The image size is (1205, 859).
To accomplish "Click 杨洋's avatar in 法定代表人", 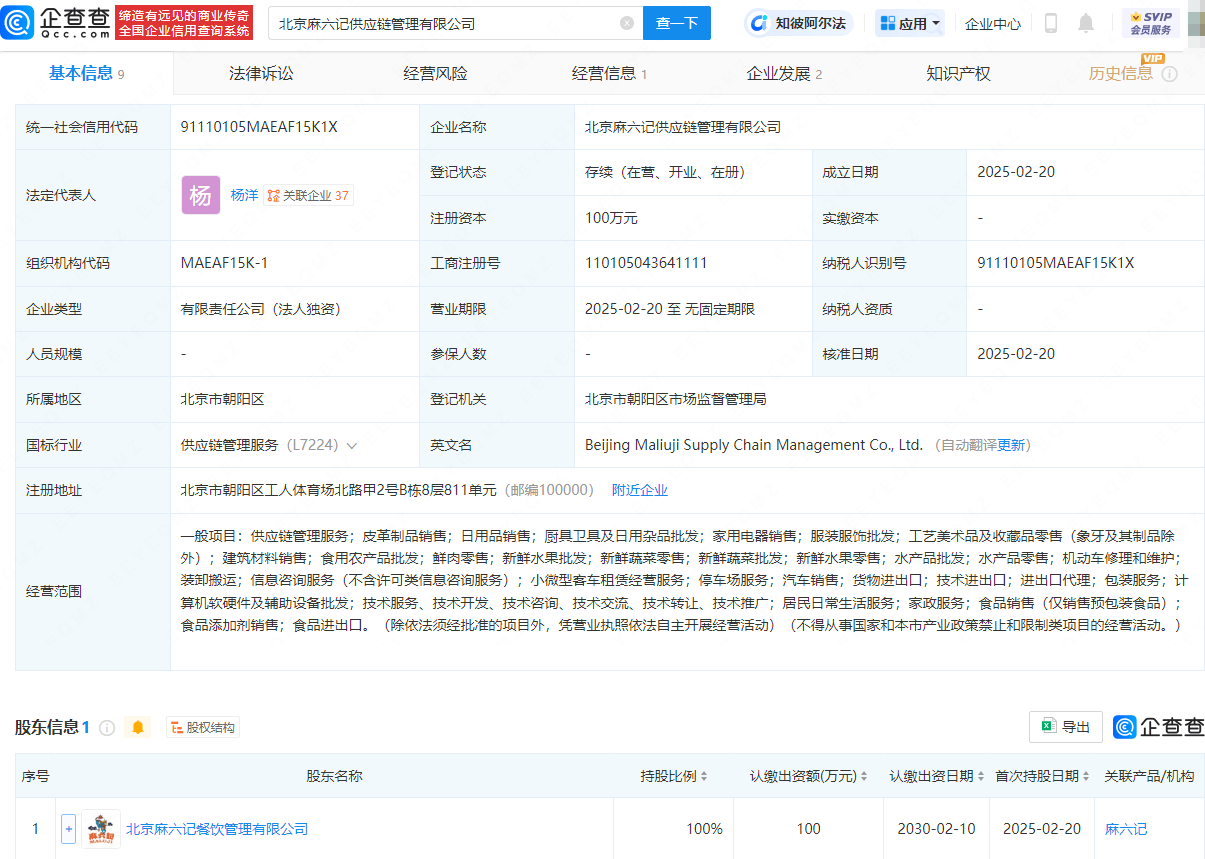I will [201, 195].
